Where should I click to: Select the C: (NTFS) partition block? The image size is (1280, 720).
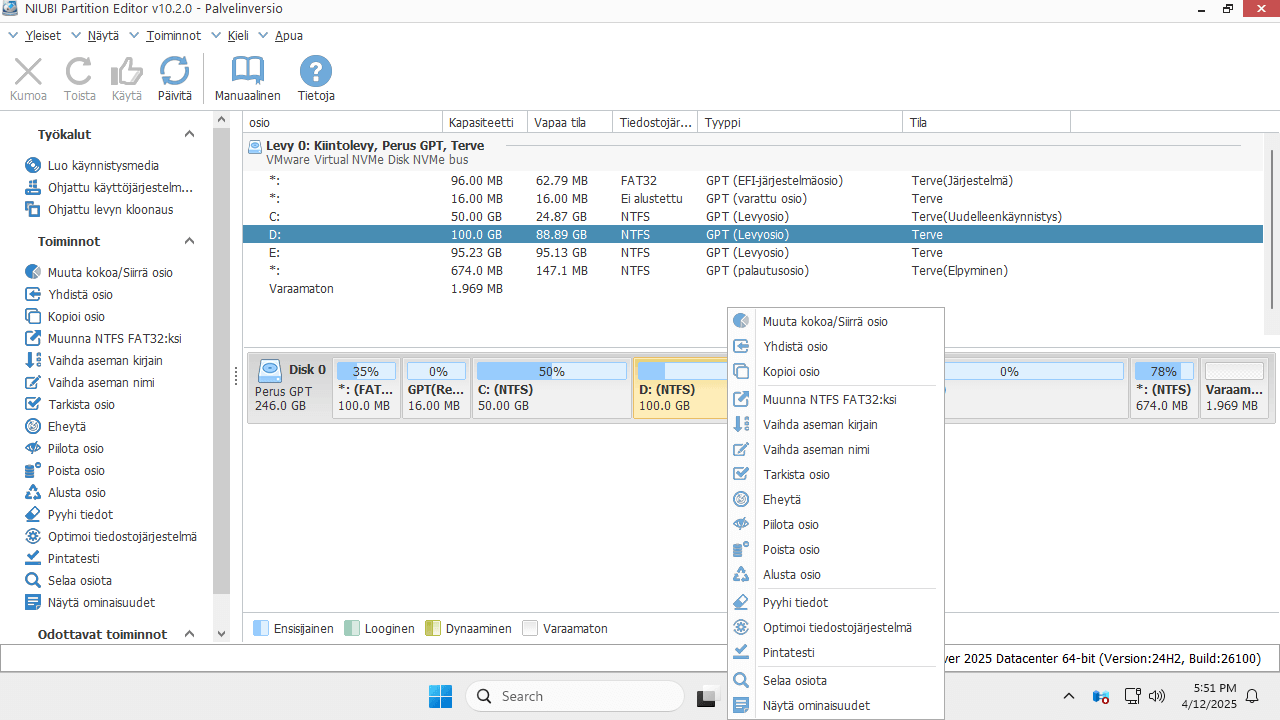[551, 388]
